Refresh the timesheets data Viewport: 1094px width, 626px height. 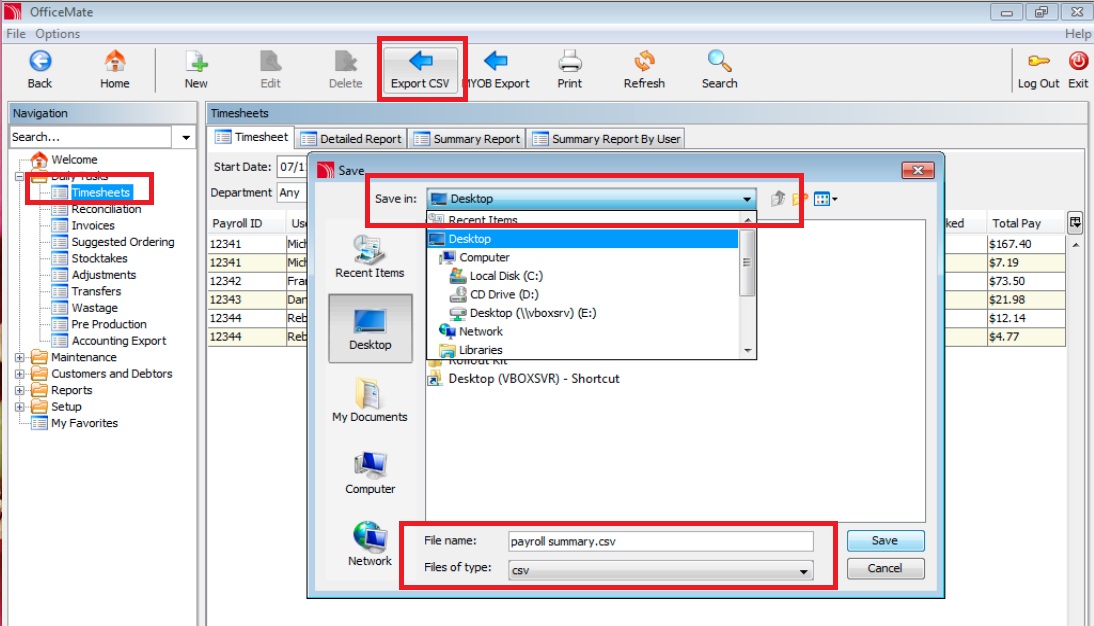644,69
